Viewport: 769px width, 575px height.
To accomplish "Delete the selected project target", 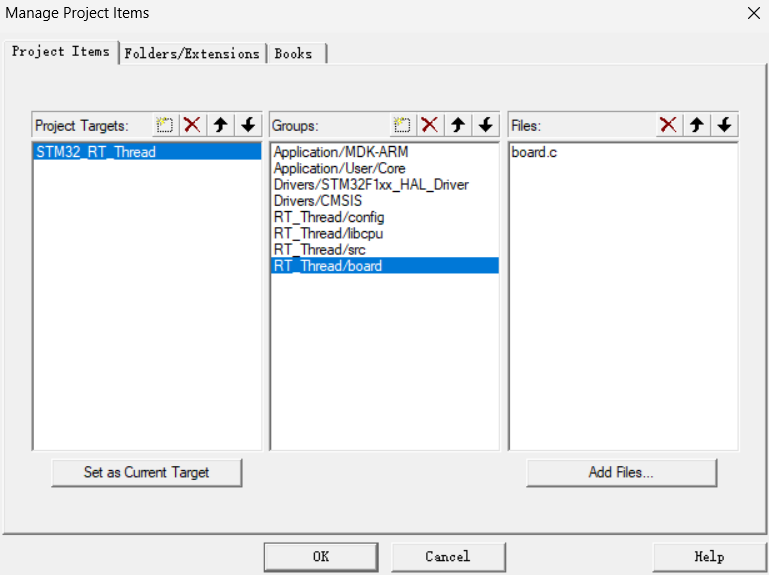I will (x=192, y=125).
